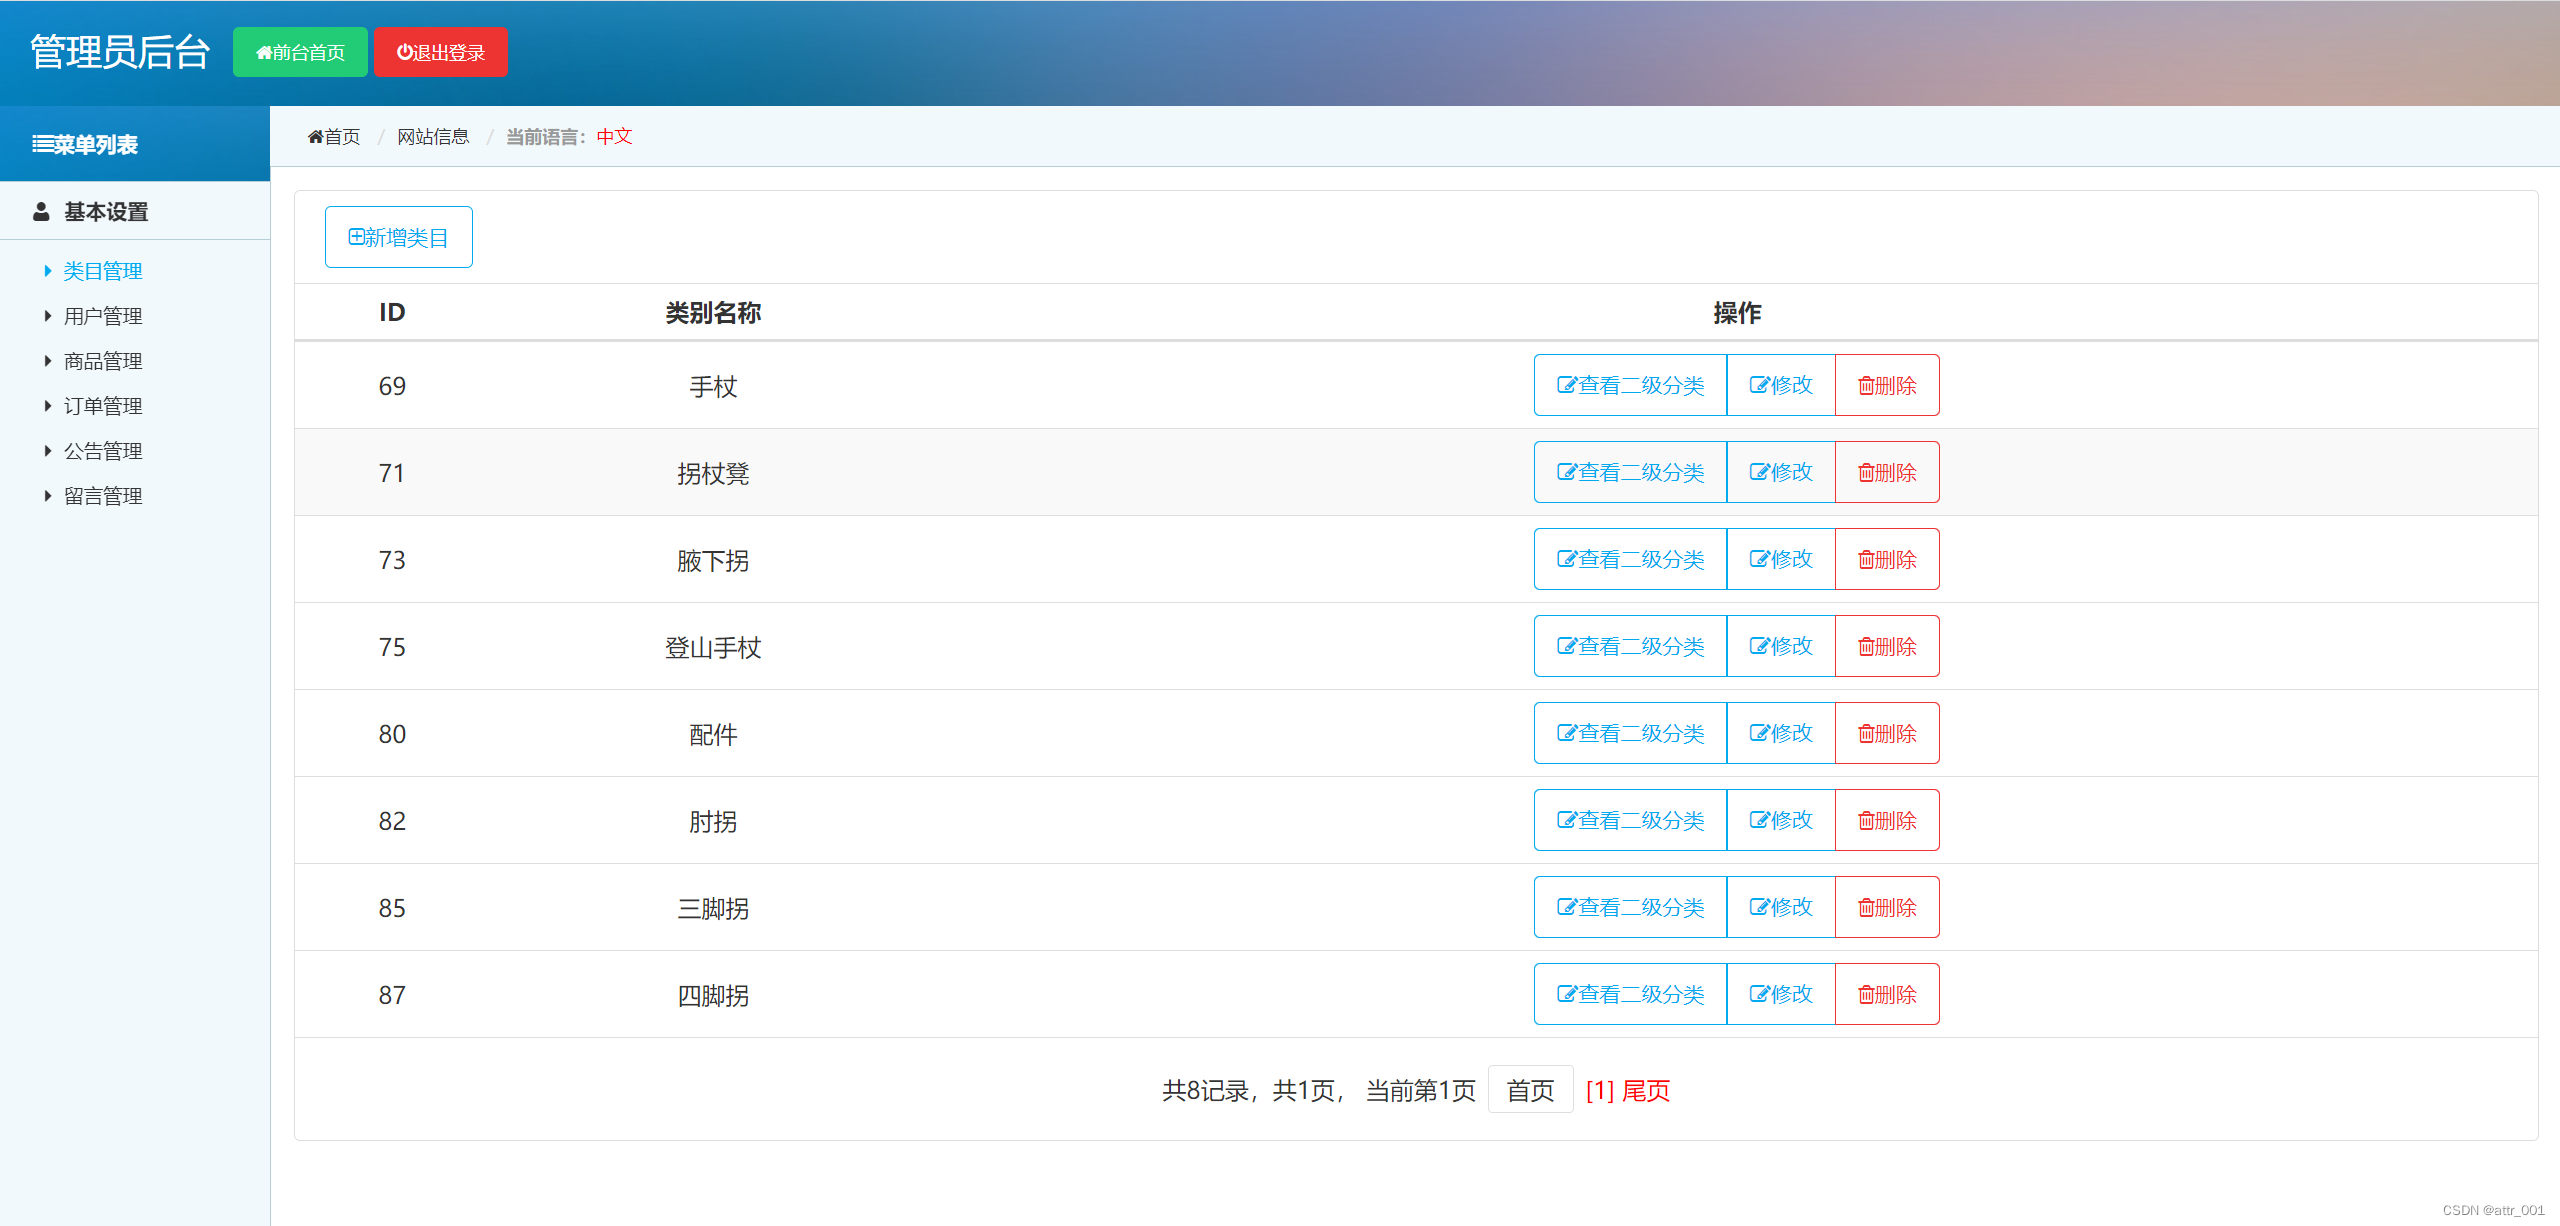Click 网站信息 breadcrumb link
The image size is (2560, 1226).
click(x=433, y=136)
